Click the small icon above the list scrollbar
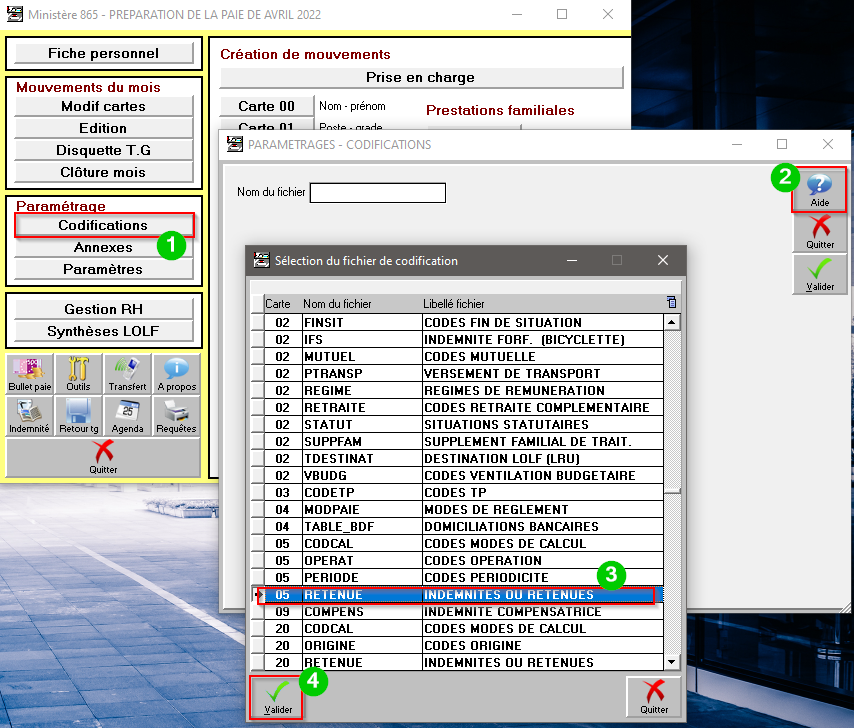The height and width of the screenshot is (728, 854). pyautogui.click(x=671, y=303)
